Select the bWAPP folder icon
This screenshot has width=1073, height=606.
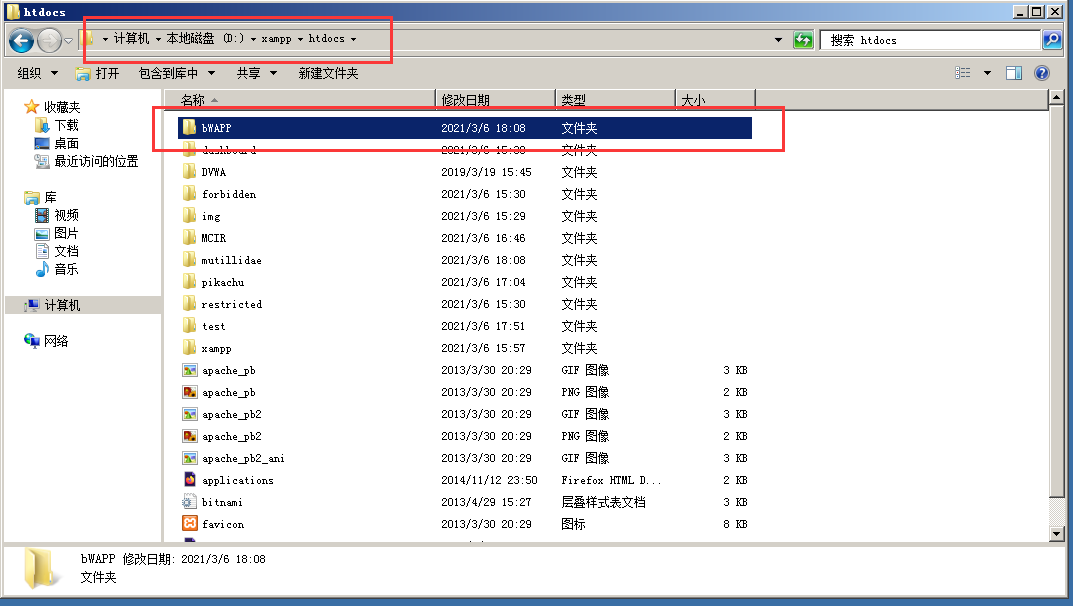[x=190, y=128]
